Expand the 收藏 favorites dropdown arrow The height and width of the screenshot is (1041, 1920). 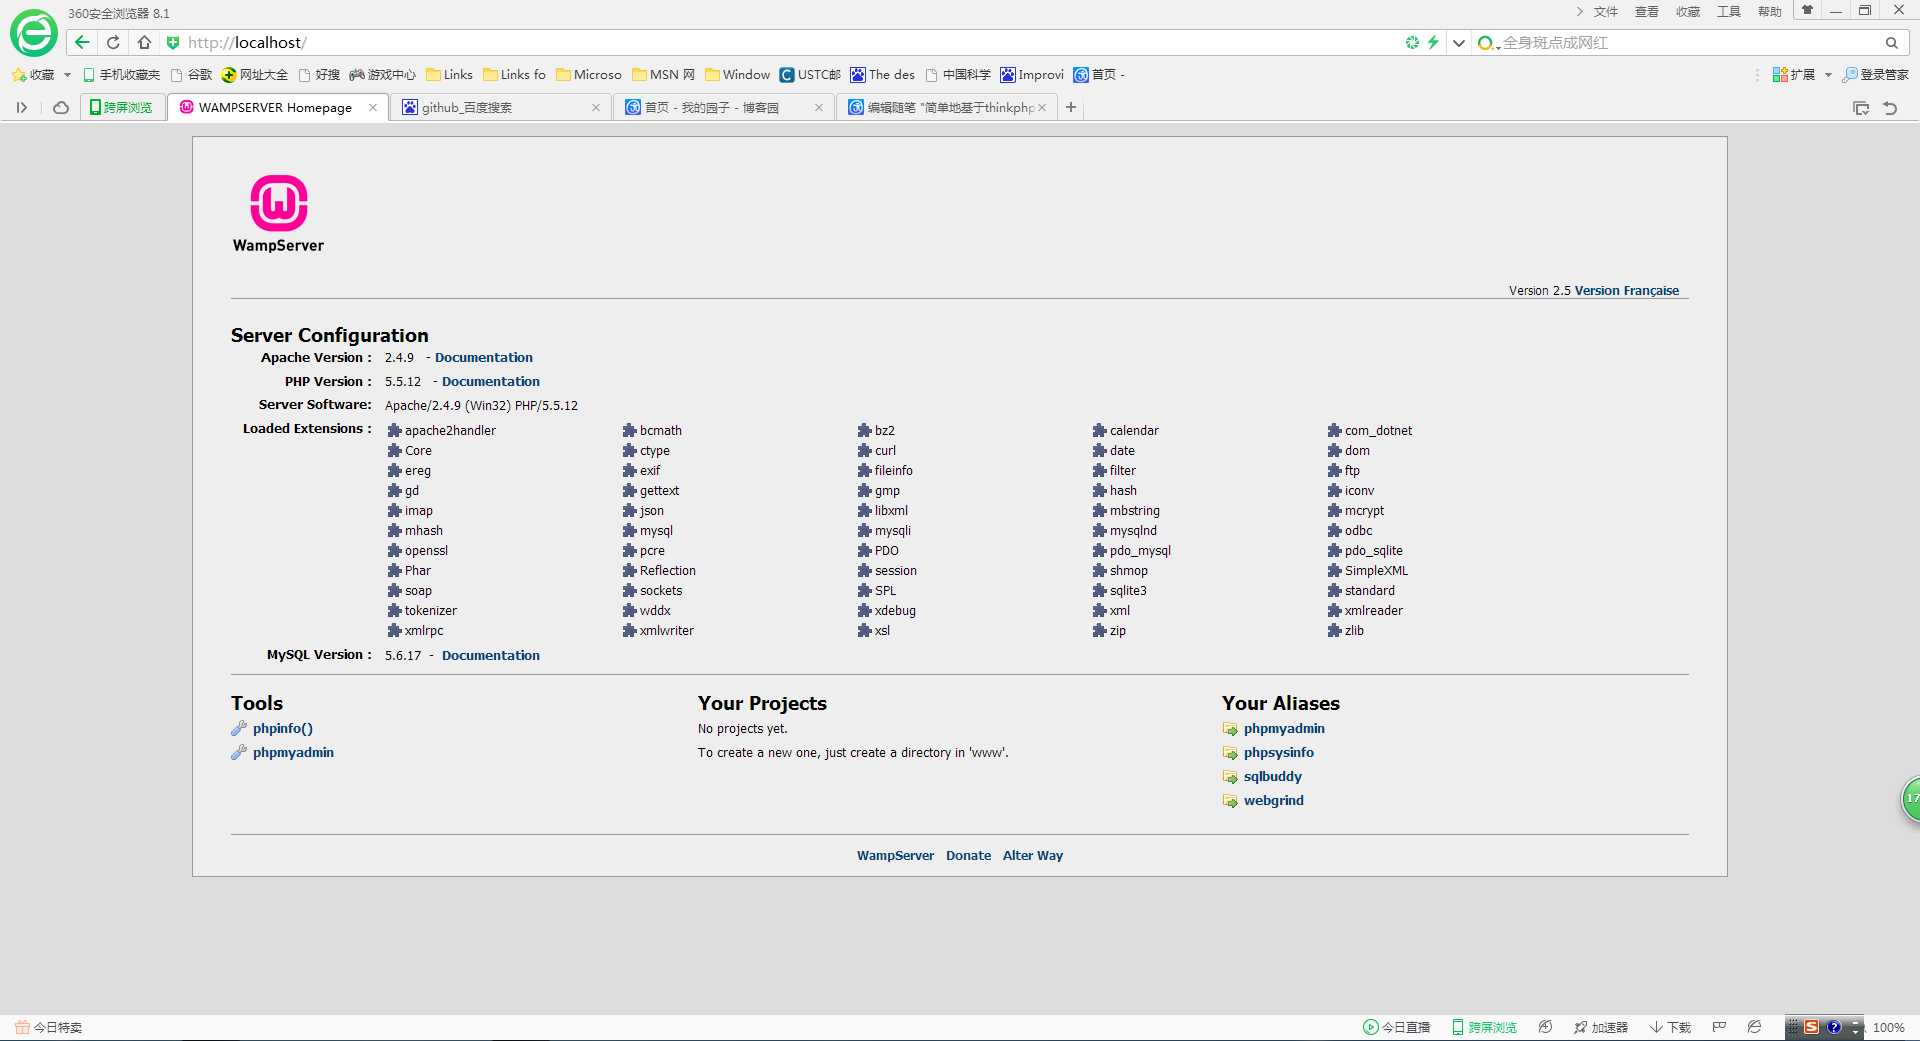click(x=67, y=75)
